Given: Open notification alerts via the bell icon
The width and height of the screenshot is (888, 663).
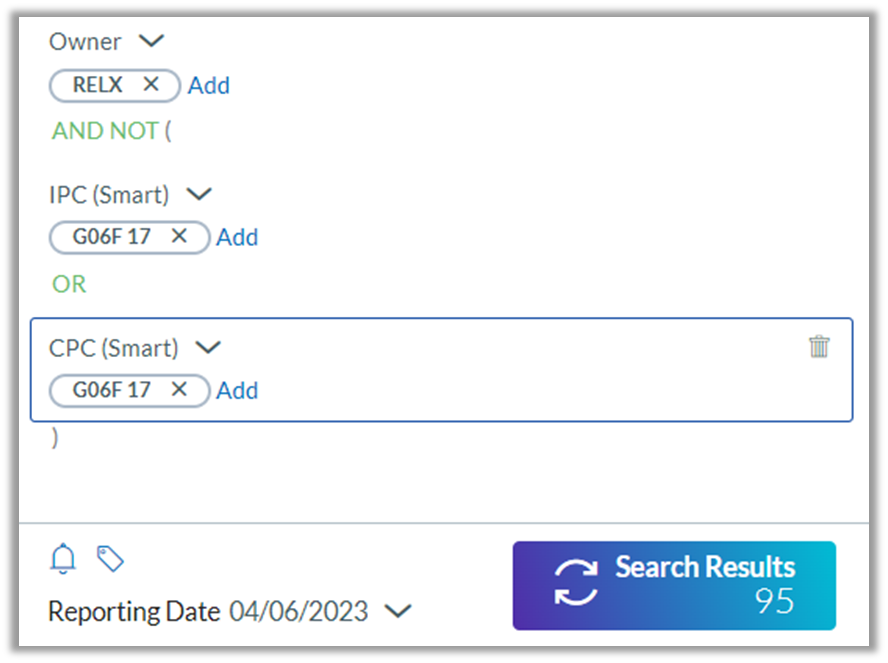Looking at the screenshot, I should point(62,559).
